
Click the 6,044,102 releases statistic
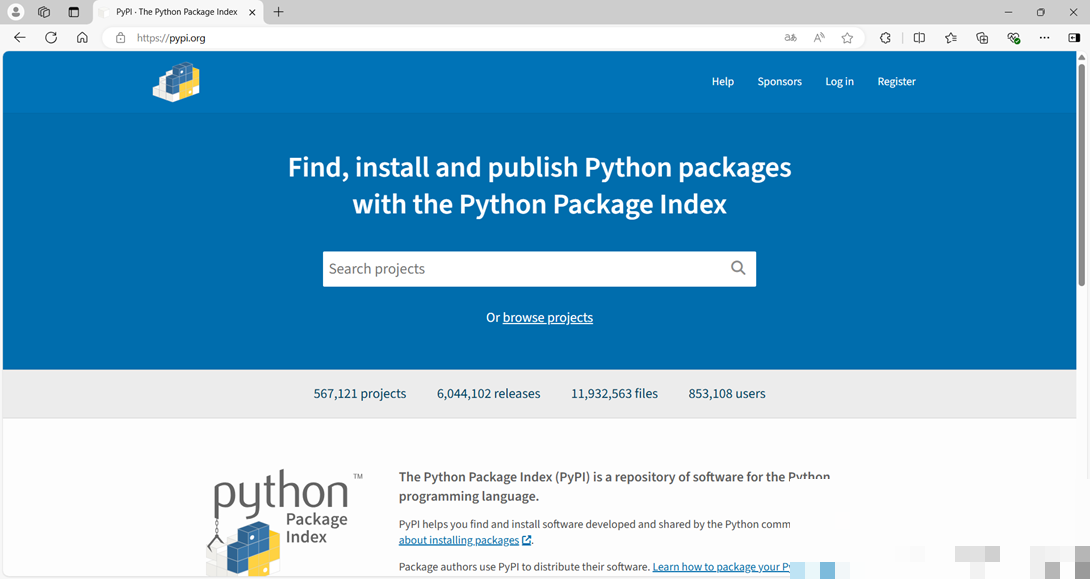coord(489,393)
